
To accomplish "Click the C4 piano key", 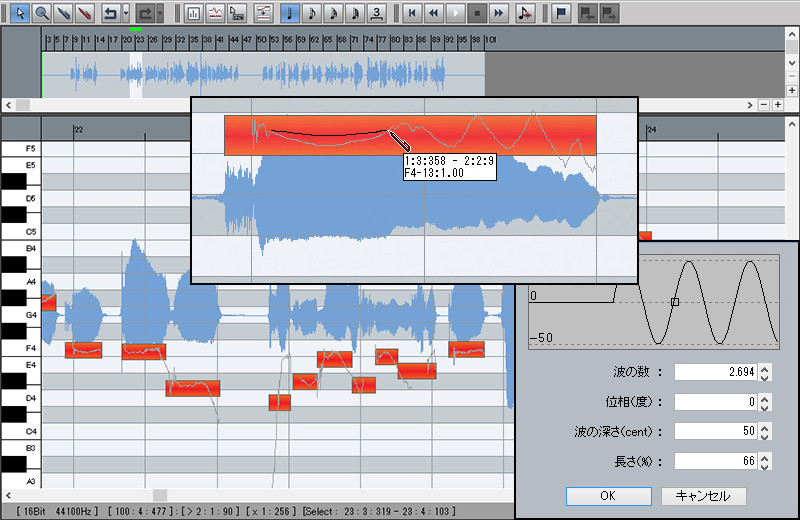I will tap(20, 431).
